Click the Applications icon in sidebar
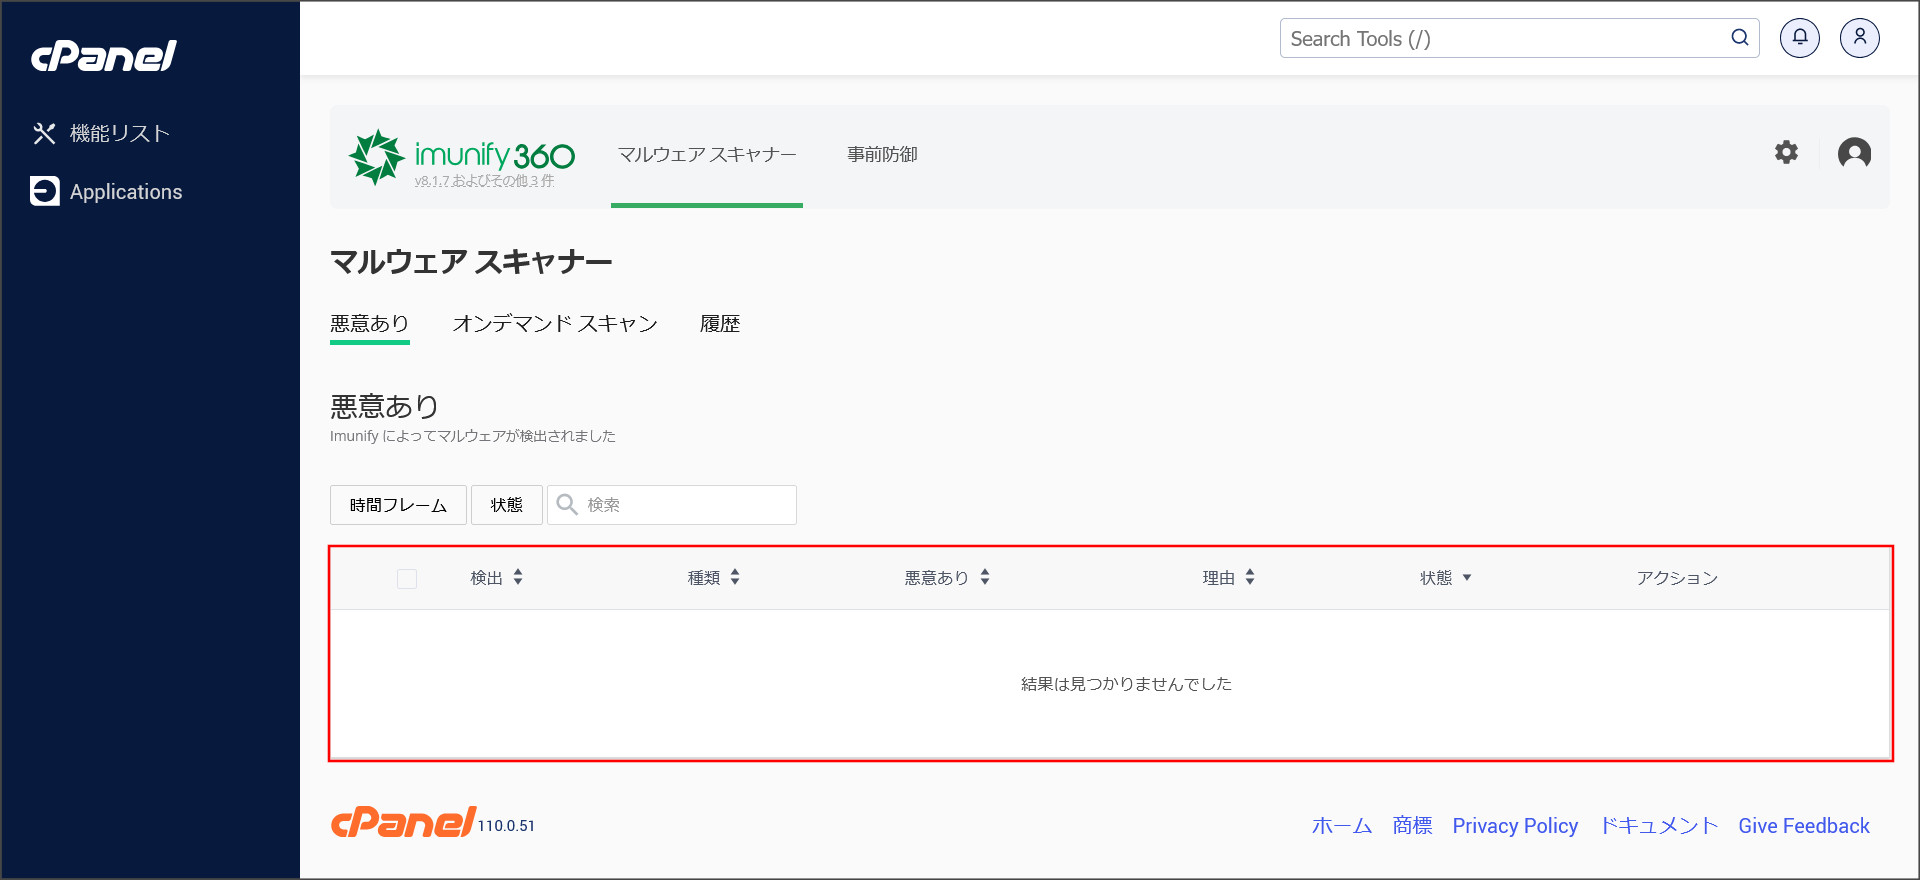 tap(45, 191)
